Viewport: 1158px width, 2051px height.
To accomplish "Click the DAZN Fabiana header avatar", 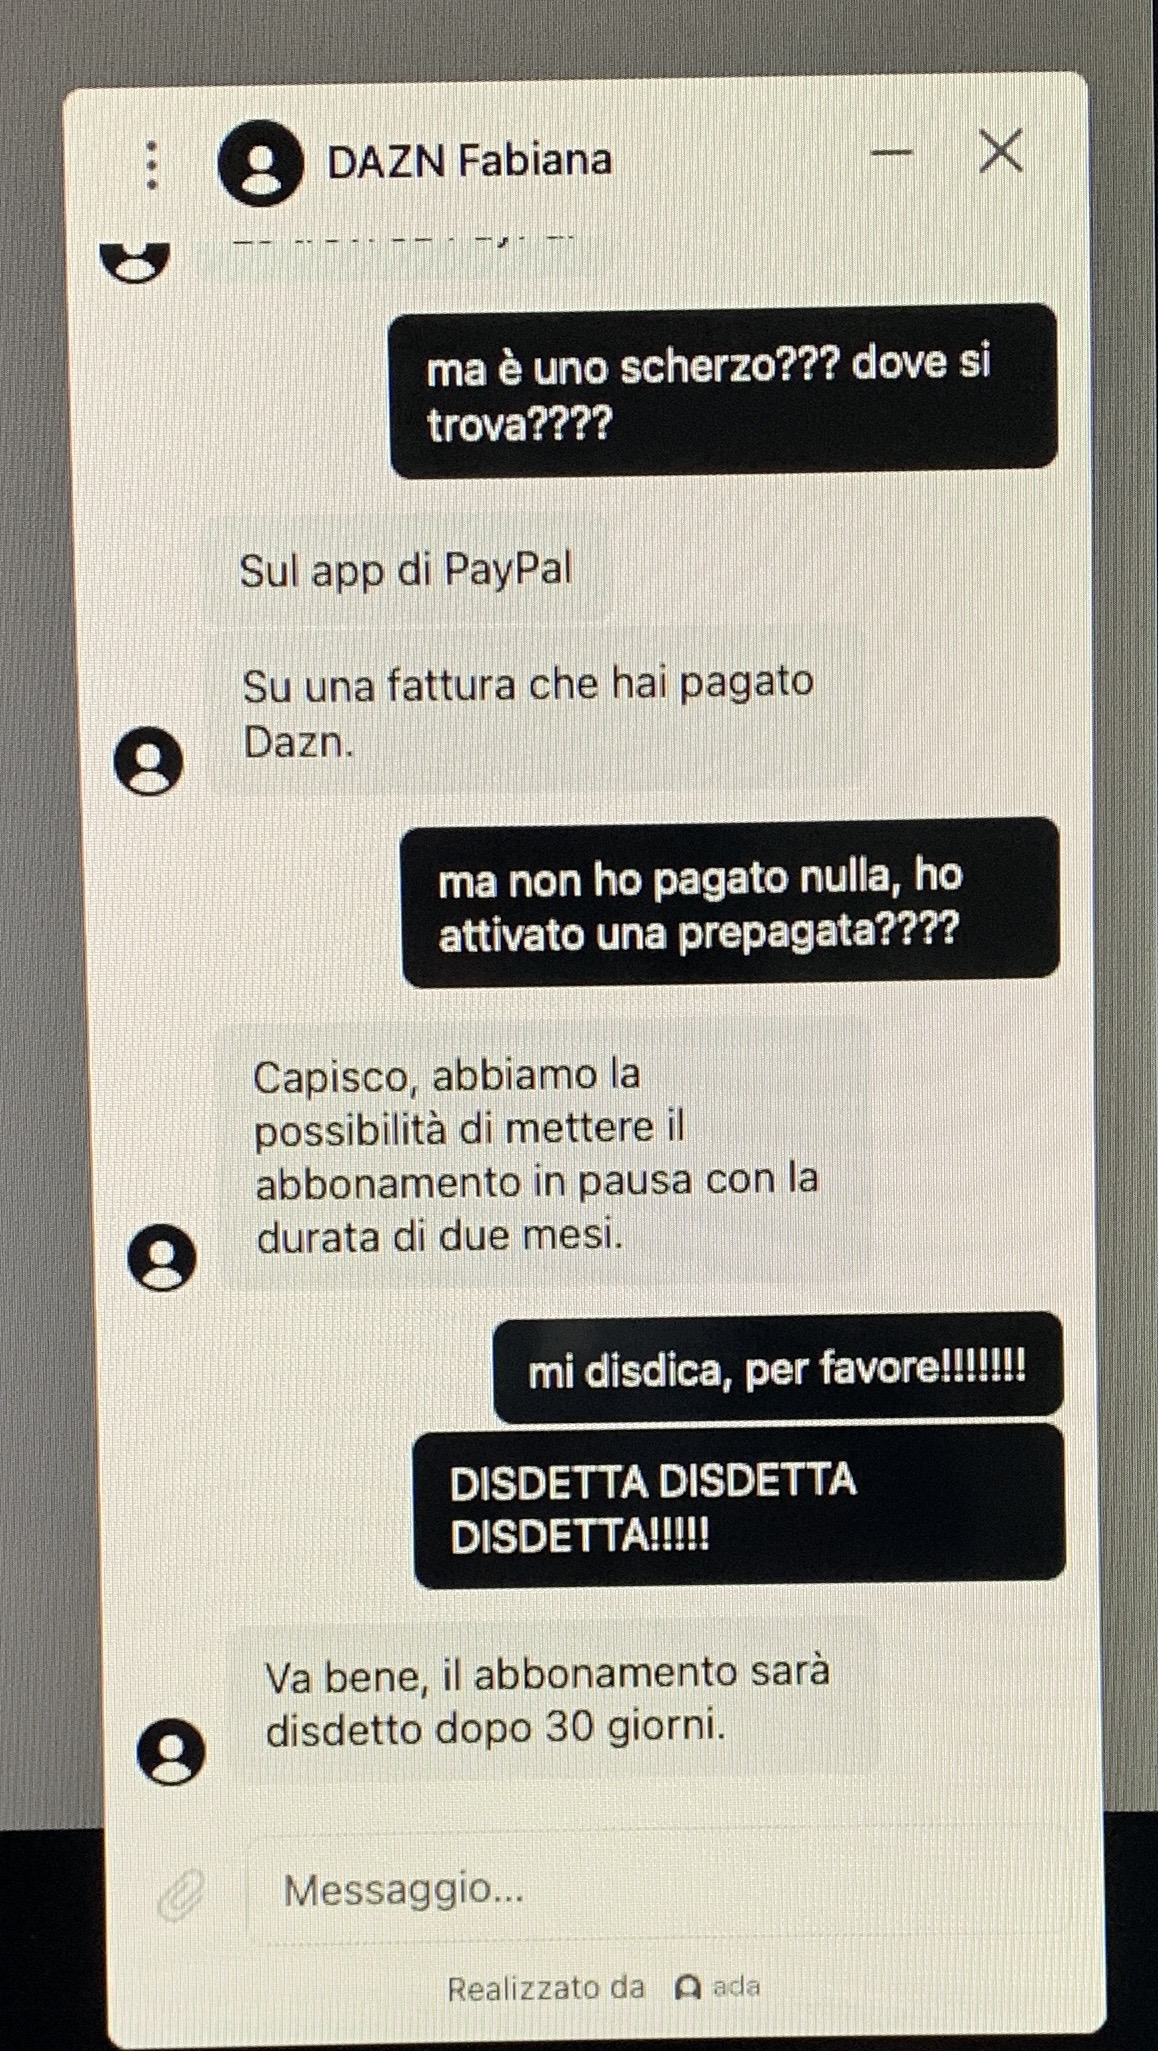I will (x=260, y=163).
